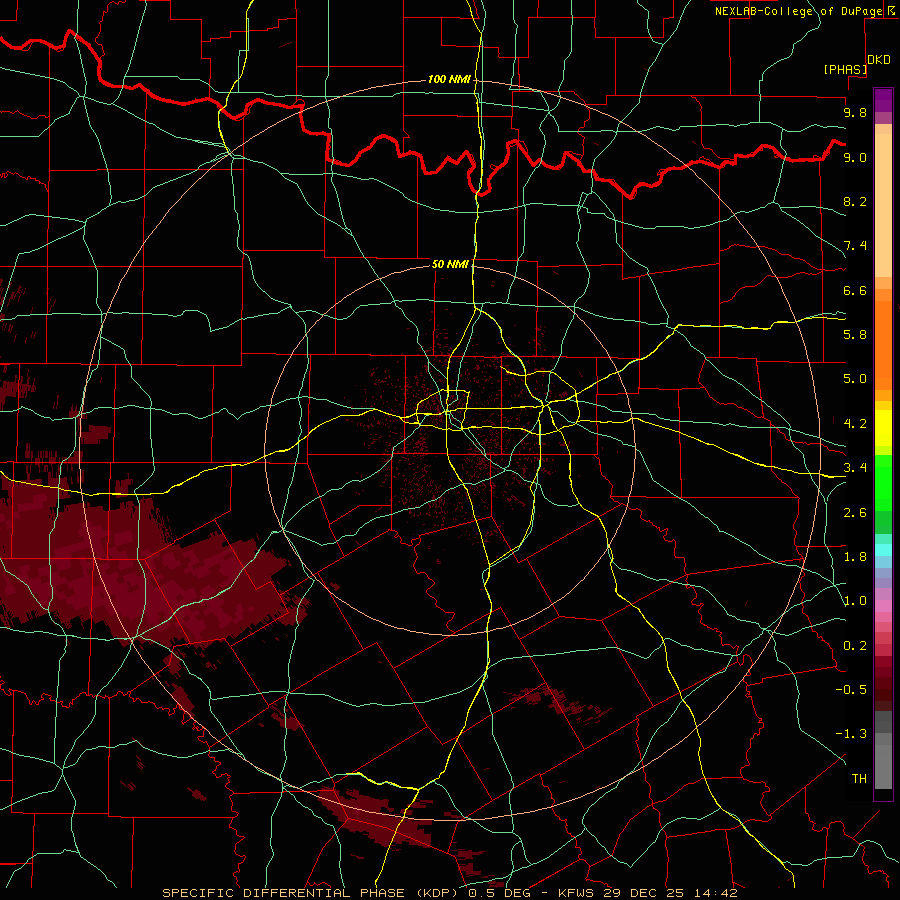Select the 8.2 value on color scale
Viewport: 900px width, 900px height.
855,201
